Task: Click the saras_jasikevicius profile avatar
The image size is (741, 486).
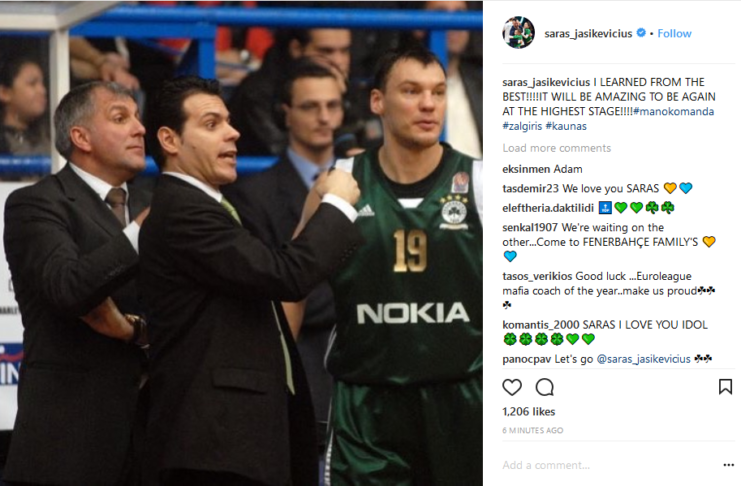Action: pyautogui.click(x=518, y=33)
